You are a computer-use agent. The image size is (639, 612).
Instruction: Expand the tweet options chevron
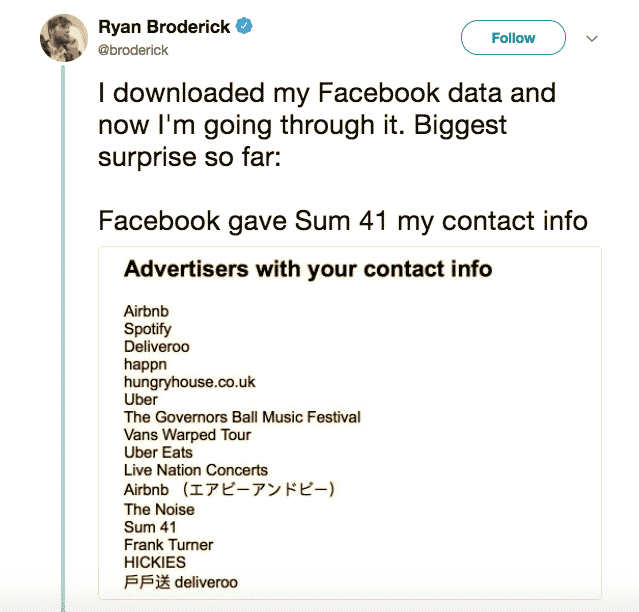(591, 38)
